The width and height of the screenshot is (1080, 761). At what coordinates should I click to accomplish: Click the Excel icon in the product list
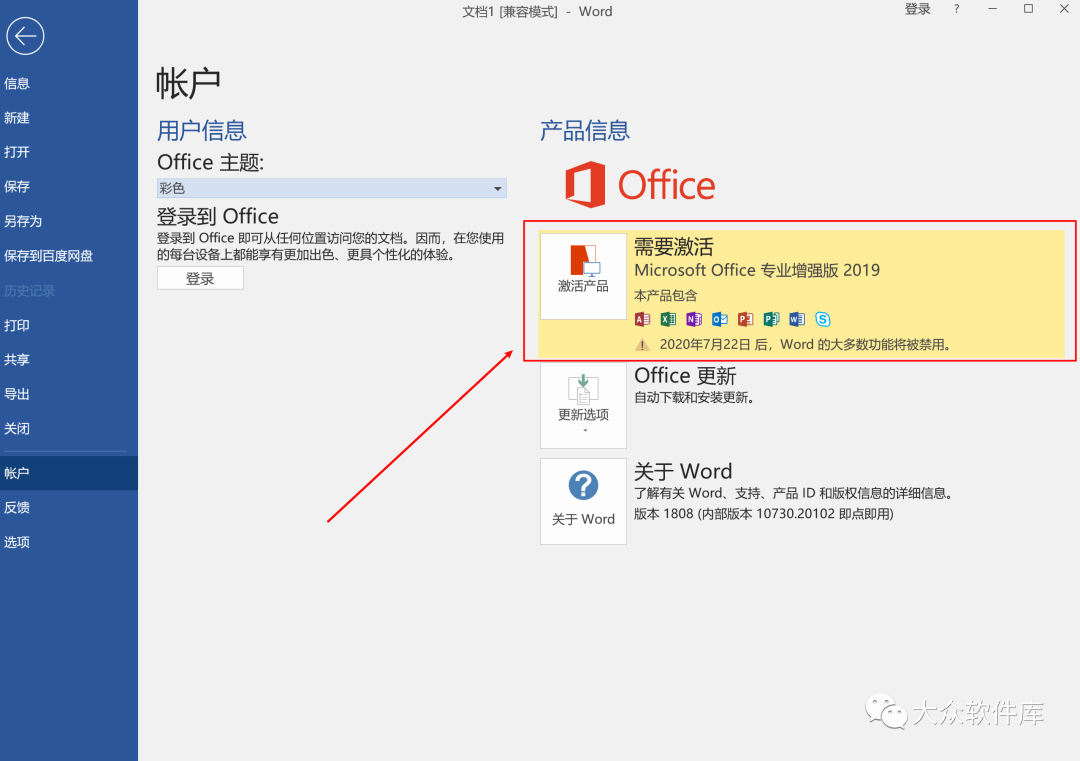coord(668,319)
